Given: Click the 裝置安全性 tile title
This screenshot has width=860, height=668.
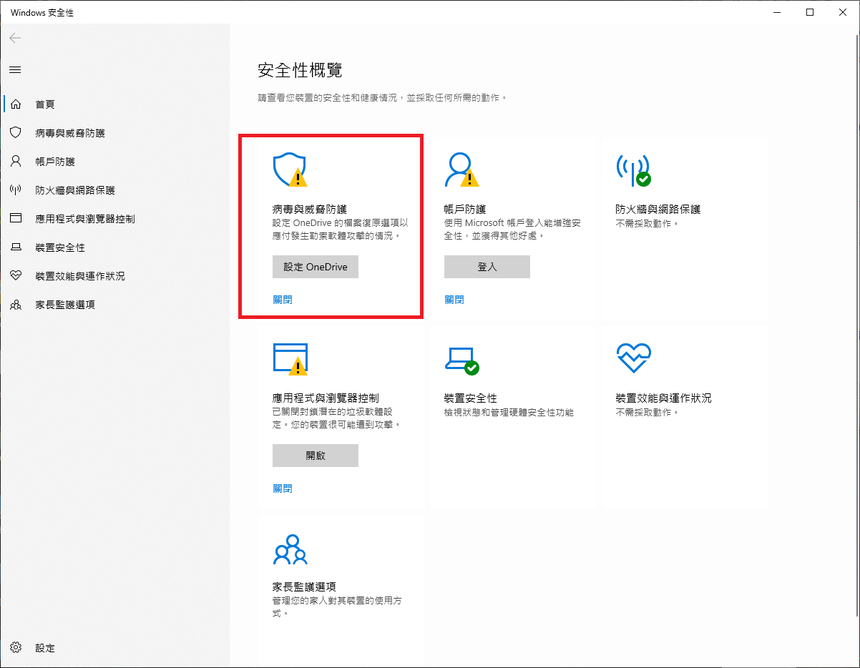Looking at the screenshot, I should (x=471, y=398).
